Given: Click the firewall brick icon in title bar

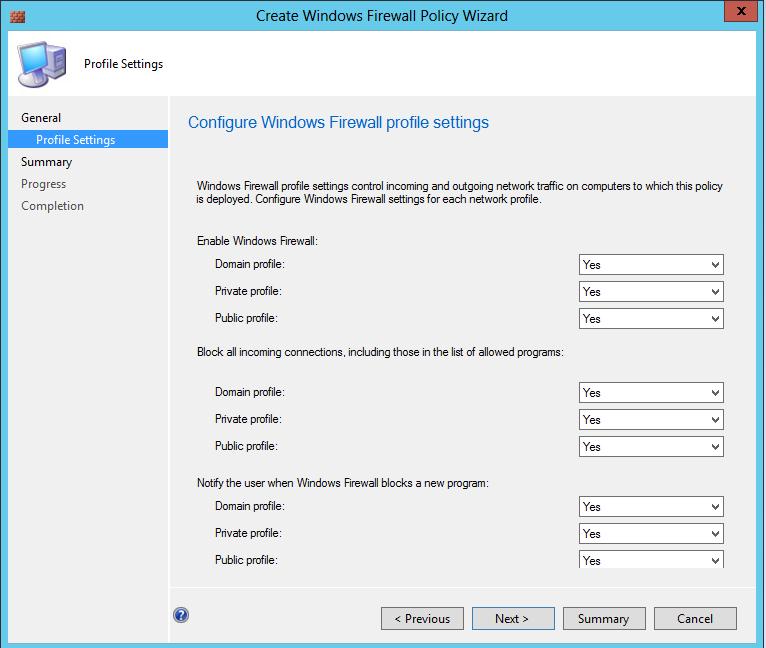Looking at the screenshot, I should (x=17, y=17).
